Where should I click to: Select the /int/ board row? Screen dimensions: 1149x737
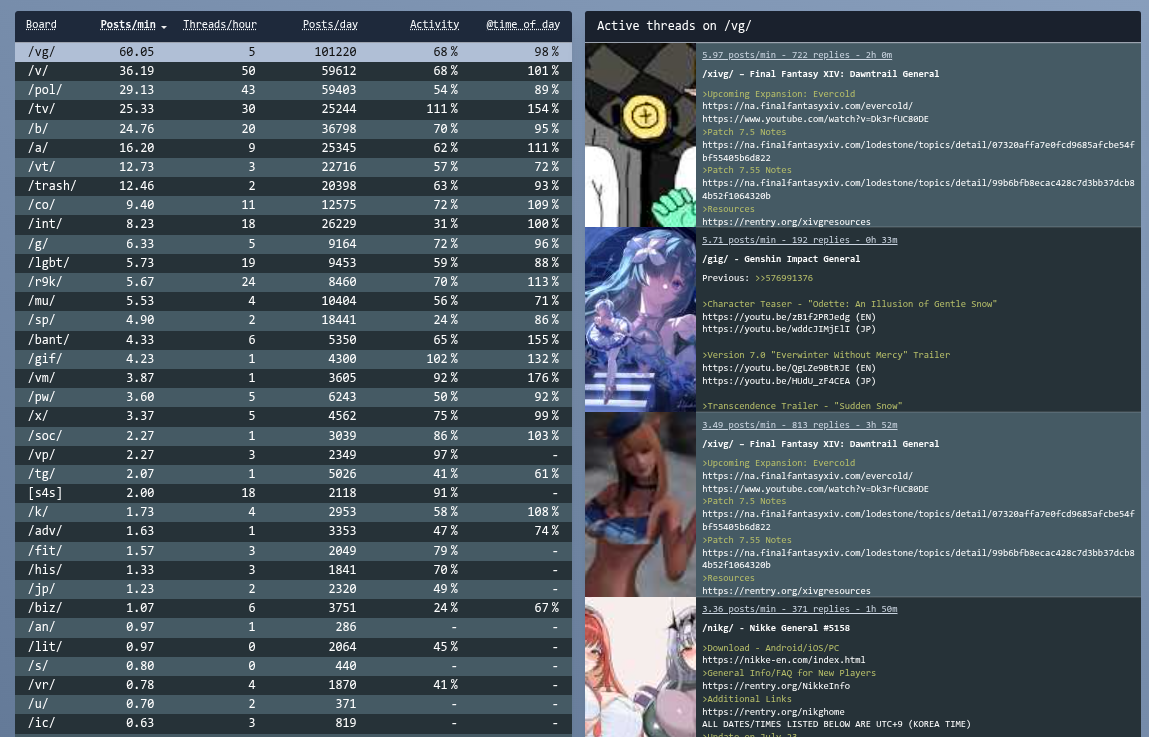pos(293,224)
